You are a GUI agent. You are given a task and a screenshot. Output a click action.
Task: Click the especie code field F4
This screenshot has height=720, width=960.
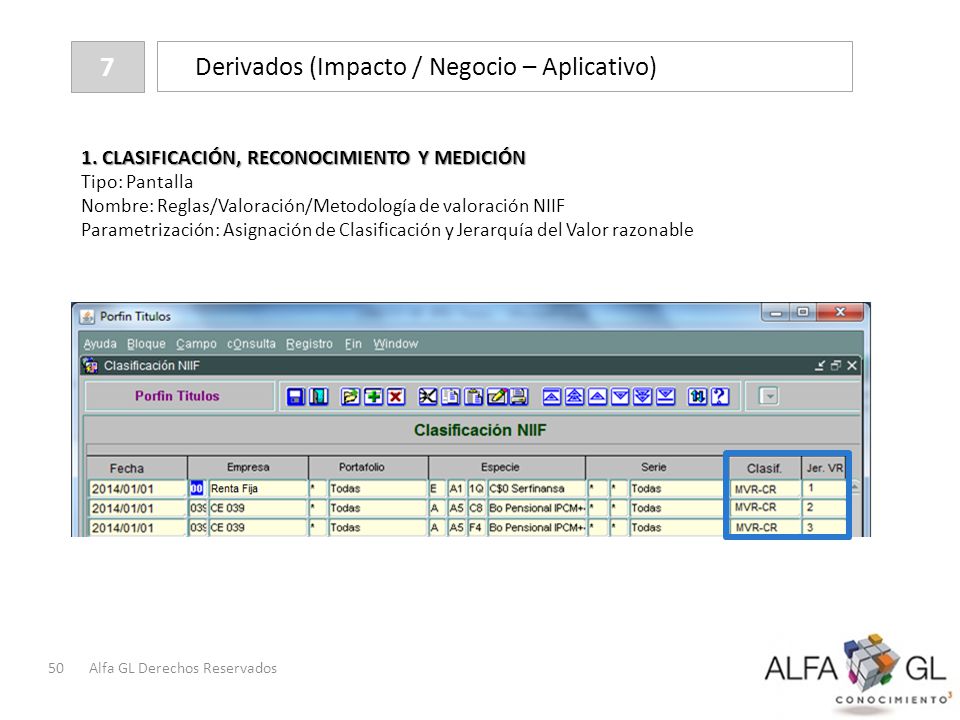point(476,527)
